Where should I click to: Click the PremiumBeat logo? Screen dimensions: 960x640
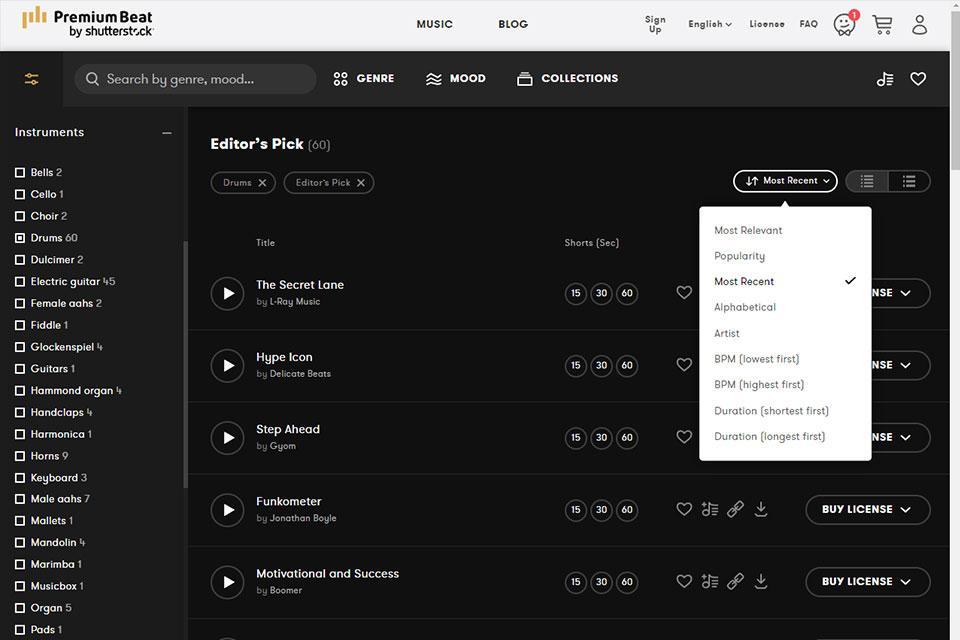pos(87,23)
